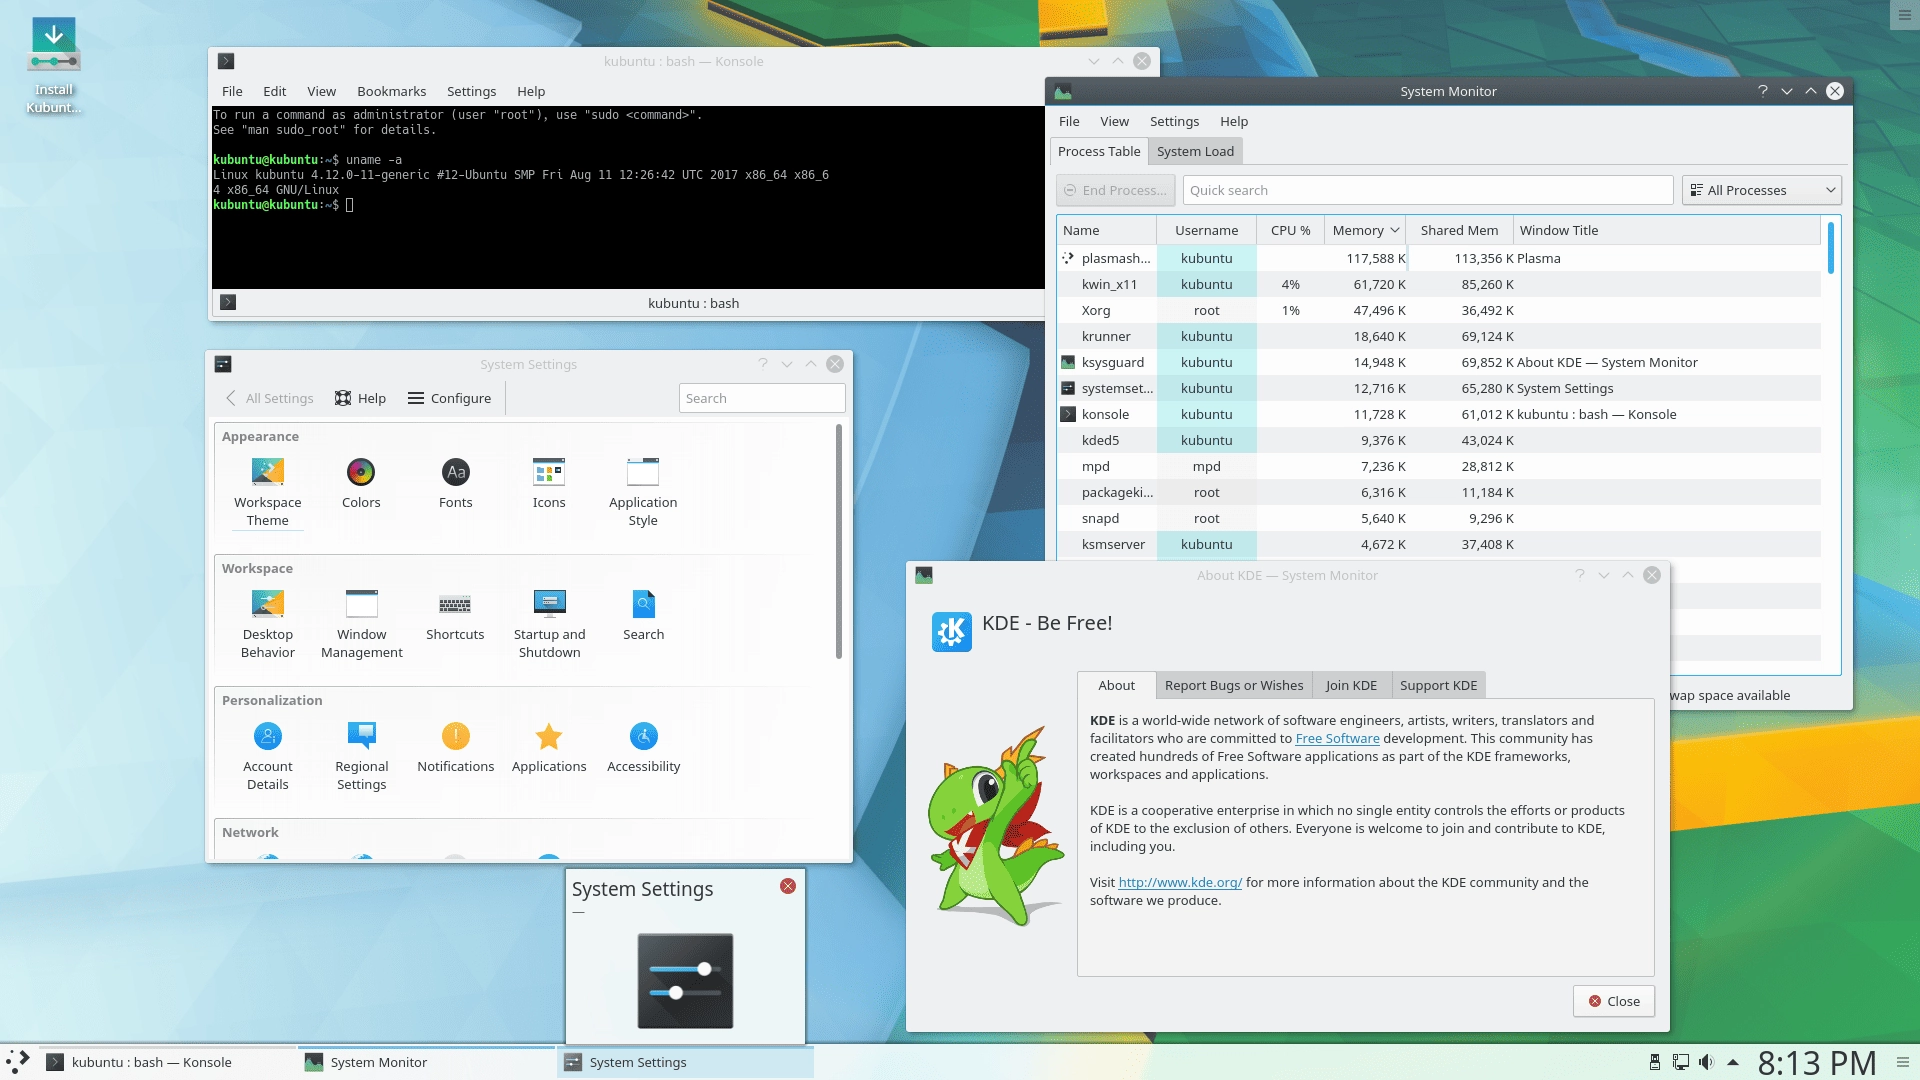
Task: Open the Install Kubuntu desktop icon
Action: click(x=54, y=65)
